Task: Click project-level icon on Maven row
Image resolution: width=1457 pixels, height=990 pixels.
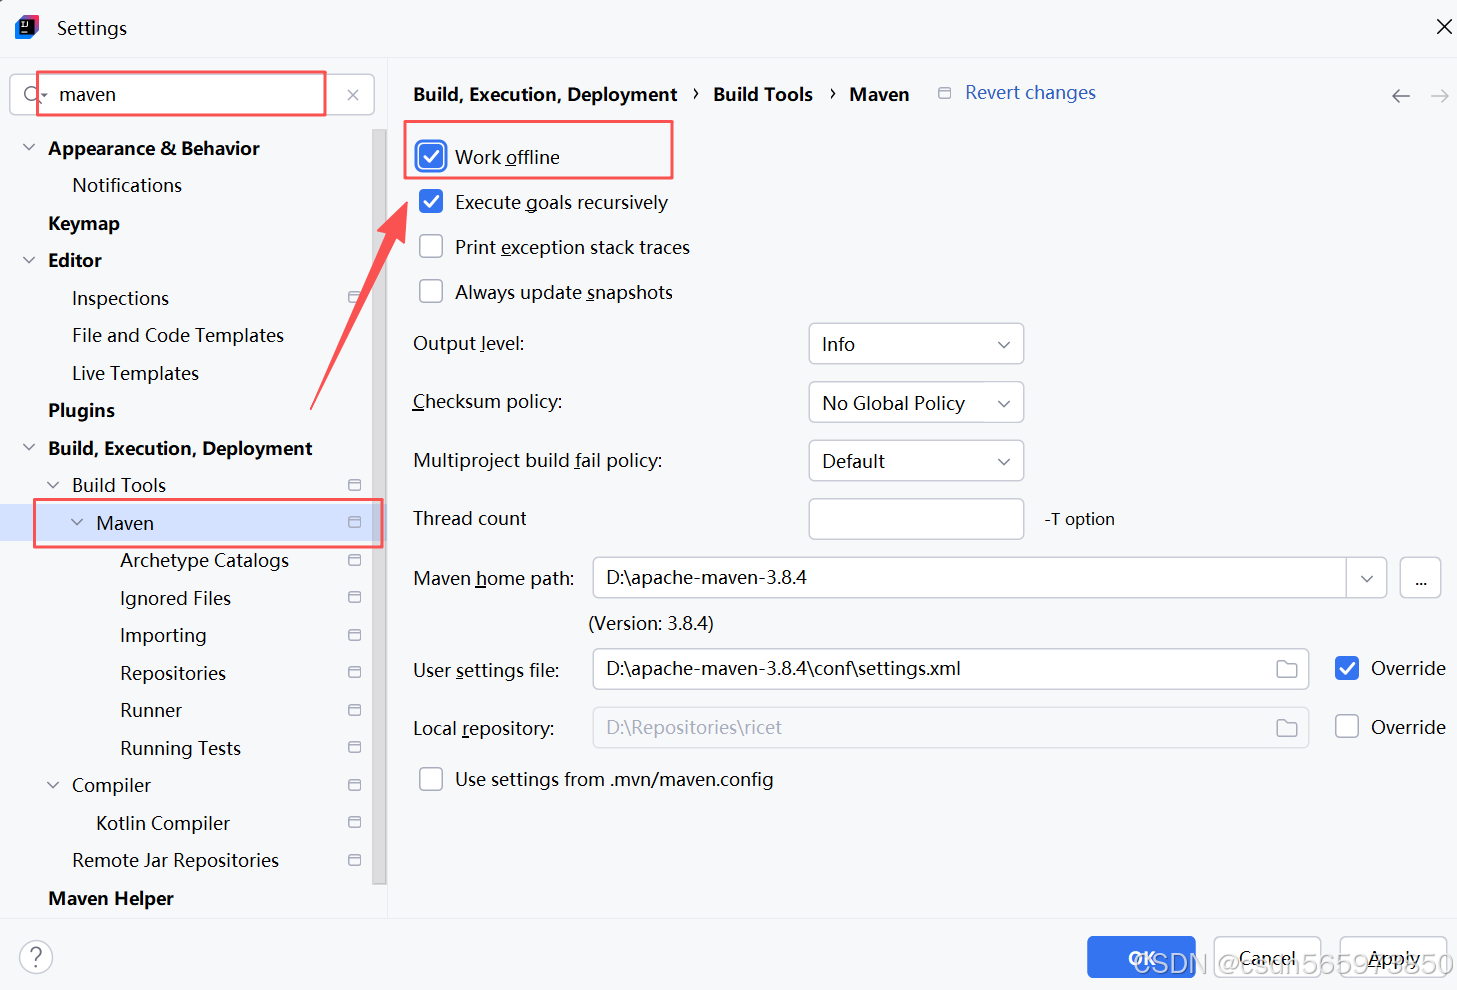Action: point(354,522)
